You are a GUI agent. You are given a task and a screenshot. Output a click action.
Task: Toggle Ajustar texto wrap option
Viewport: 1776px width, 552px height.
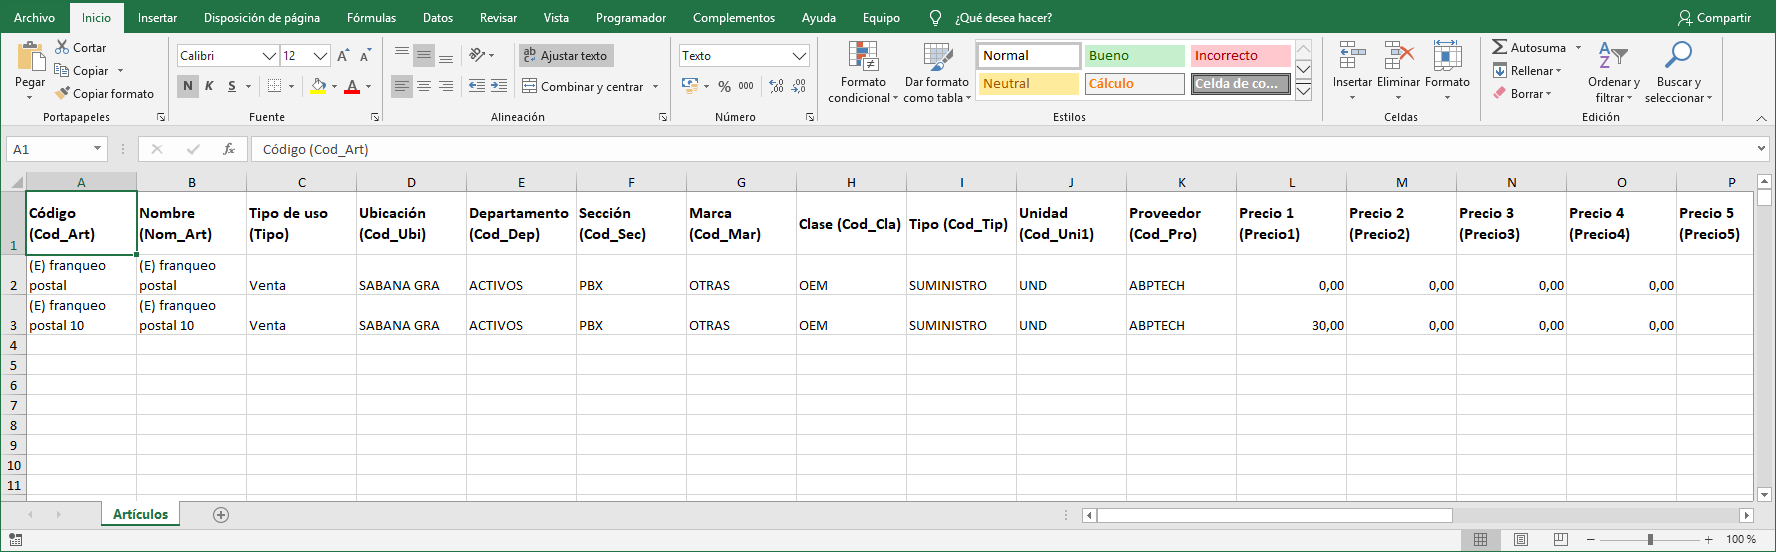pyautogui.click(x=565, y=56)
